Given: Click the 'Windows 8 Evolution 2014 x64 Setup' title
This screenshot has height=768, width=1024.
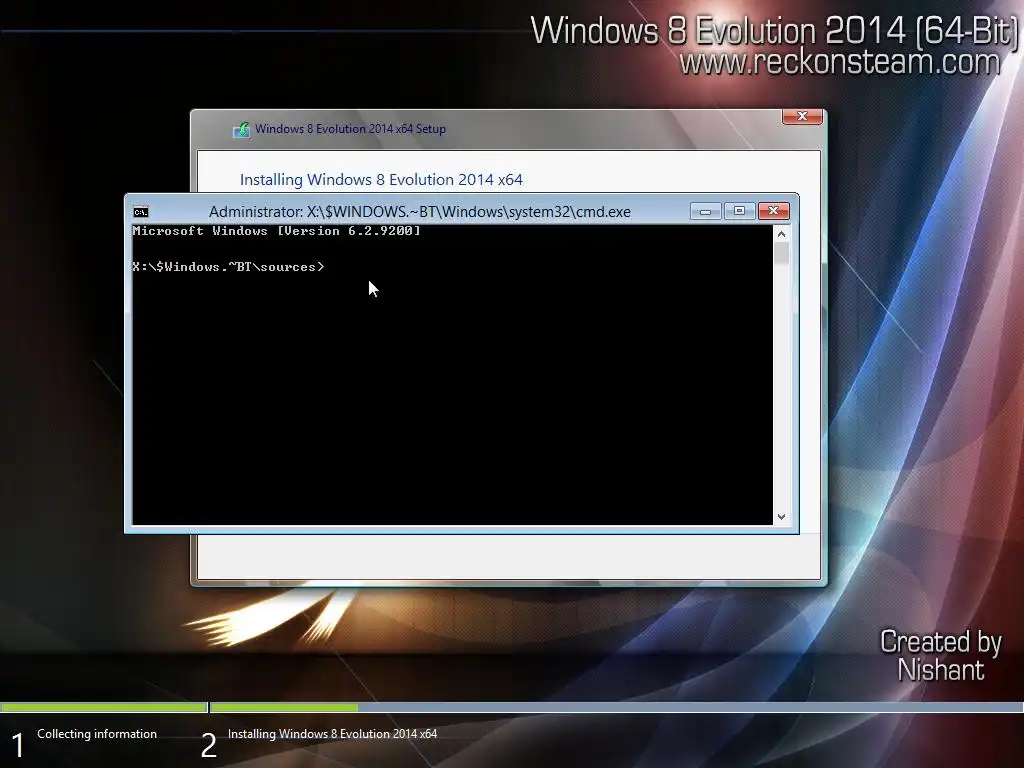Looking at the screenshot, I should 350,129.
